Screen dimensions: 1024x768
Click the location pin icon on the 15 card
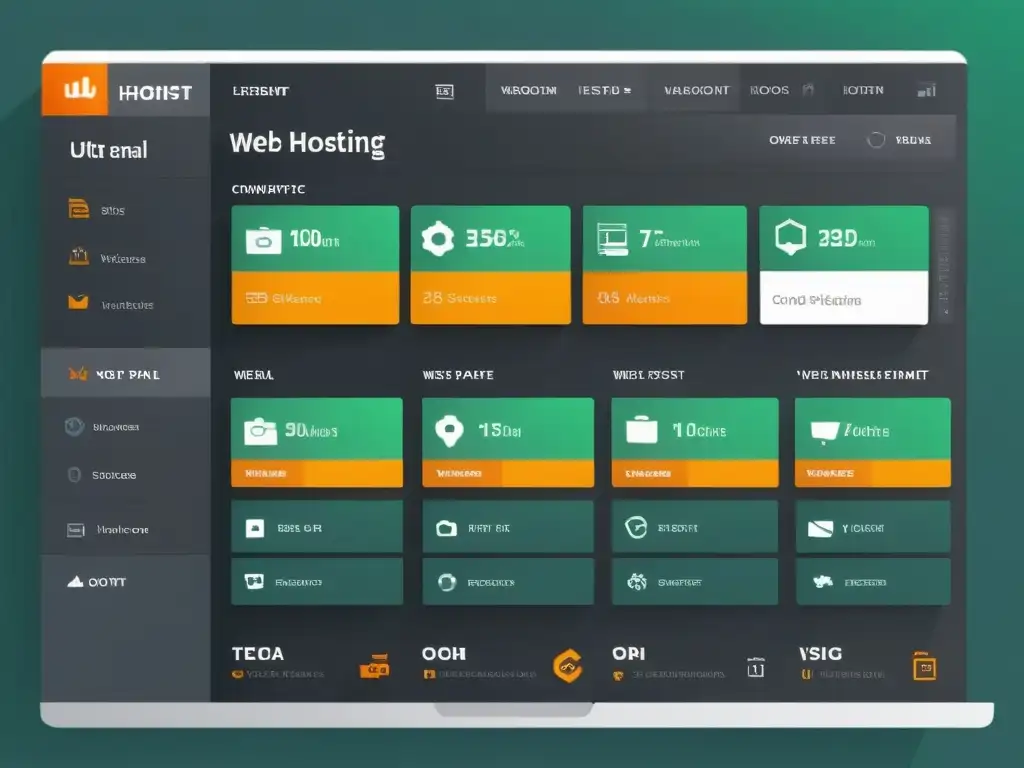coord(448,430)
